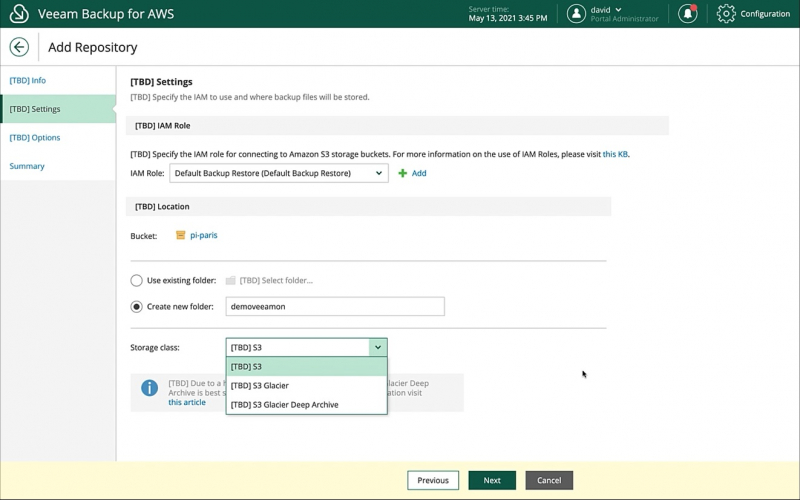Viewport: 800px width, 500px height.
Task: Click the Storage class: label
Action: [155, 348]
